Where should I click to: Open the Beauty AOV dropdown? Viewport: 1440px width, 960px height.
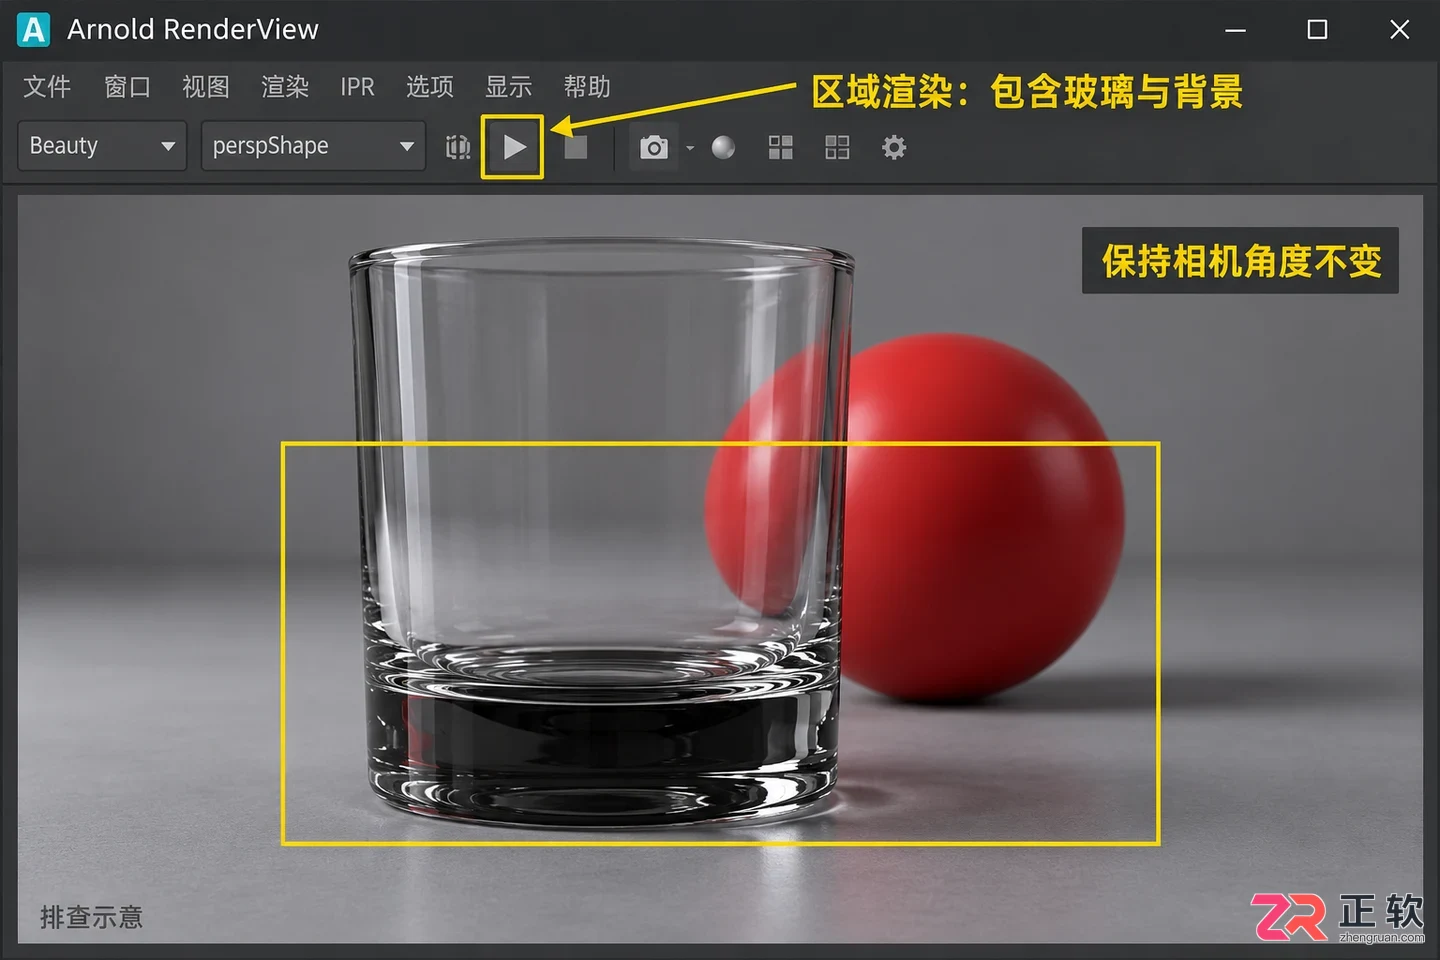(102, 146)
